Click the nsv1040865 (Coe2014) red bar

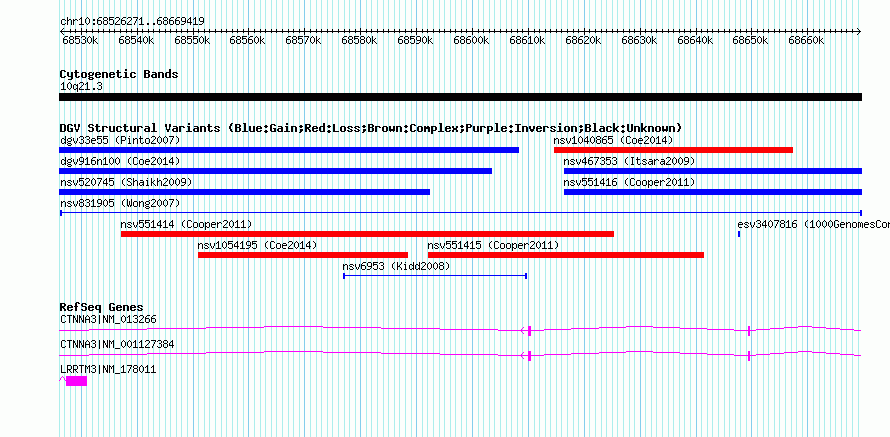pos(673,150)
